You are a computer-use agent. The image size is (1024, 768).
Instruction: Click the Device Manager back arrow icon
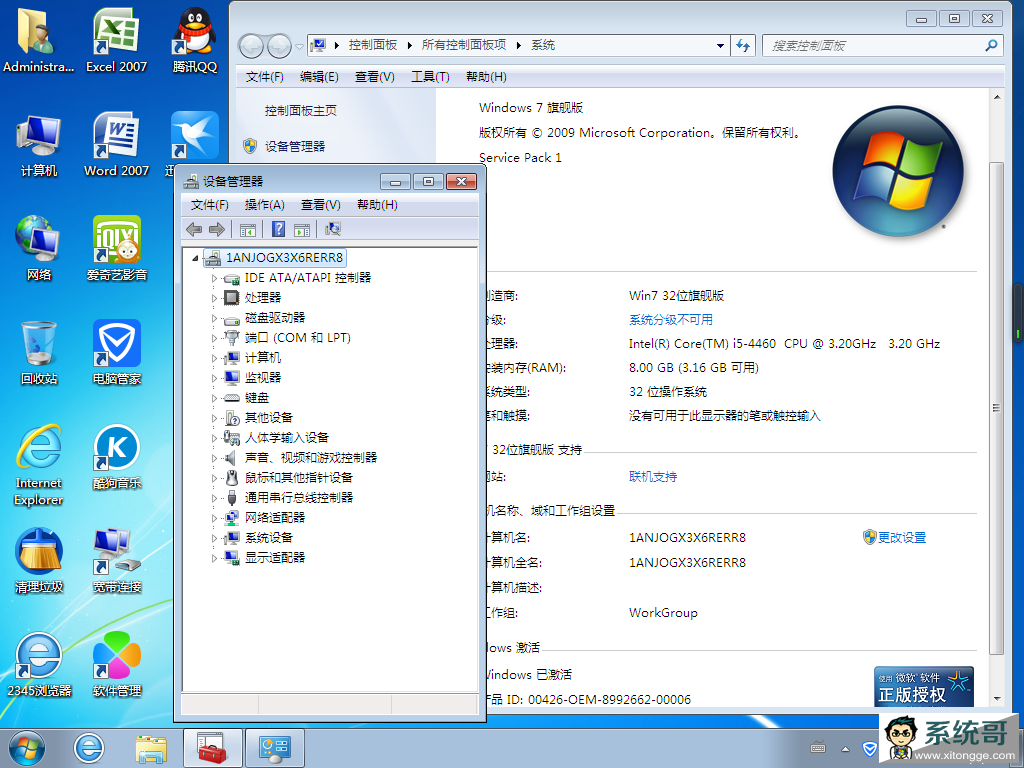click(x=194, y=229)
